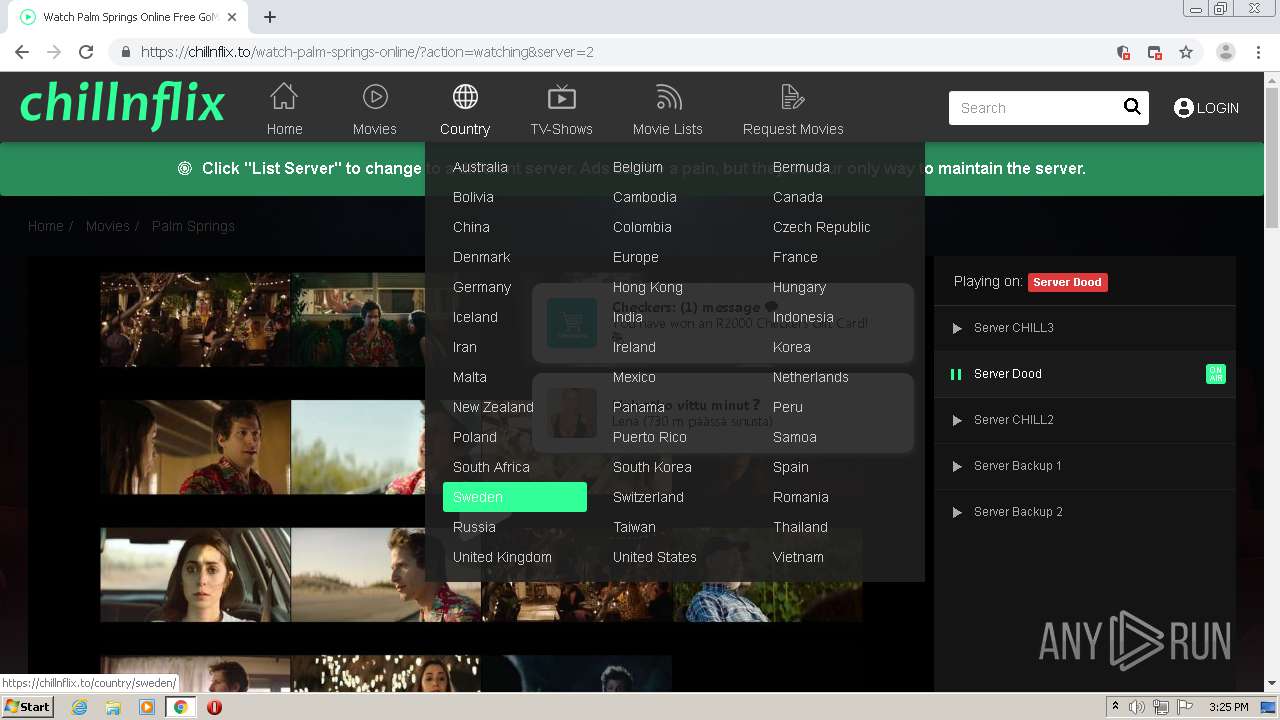Choose South Africa country
1280x720 pixels.
tap(491, 467)
